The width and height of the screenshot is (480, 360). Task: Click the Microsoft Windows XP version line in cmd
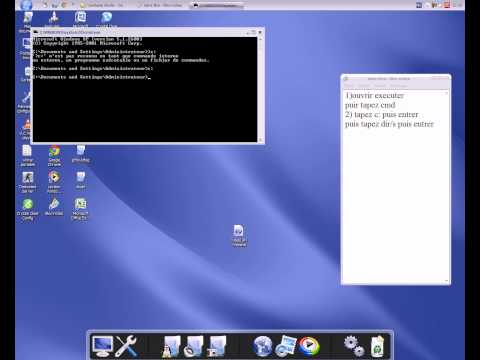[x=87, y=39]
